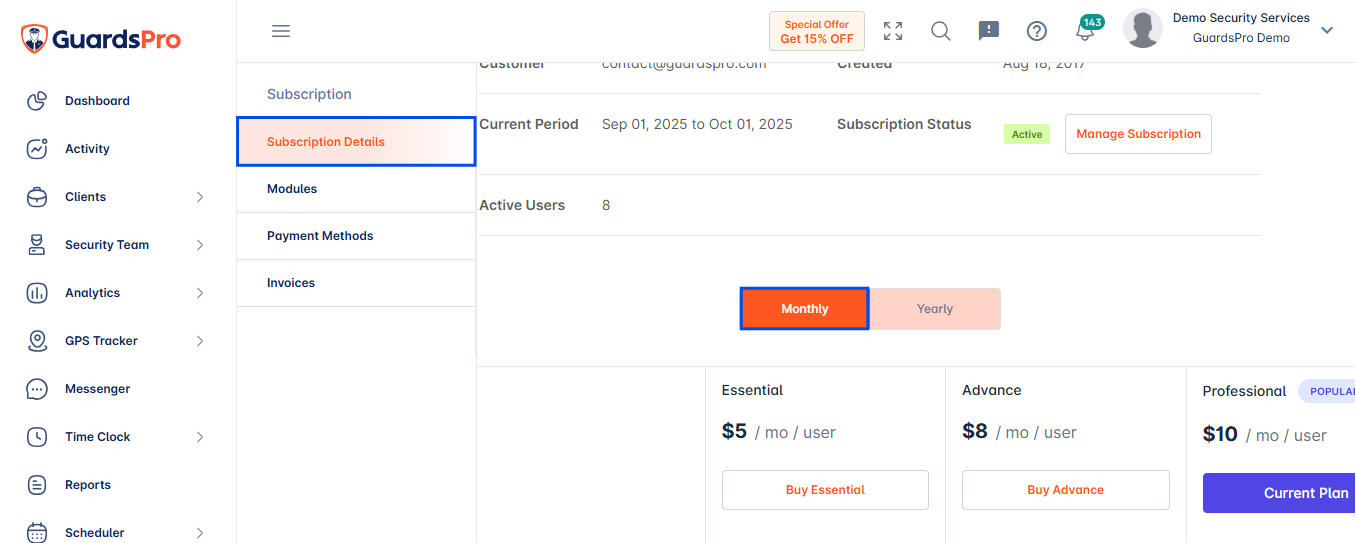Open the search magnifier icon
Screen dimensions: 1356x543
941,31
